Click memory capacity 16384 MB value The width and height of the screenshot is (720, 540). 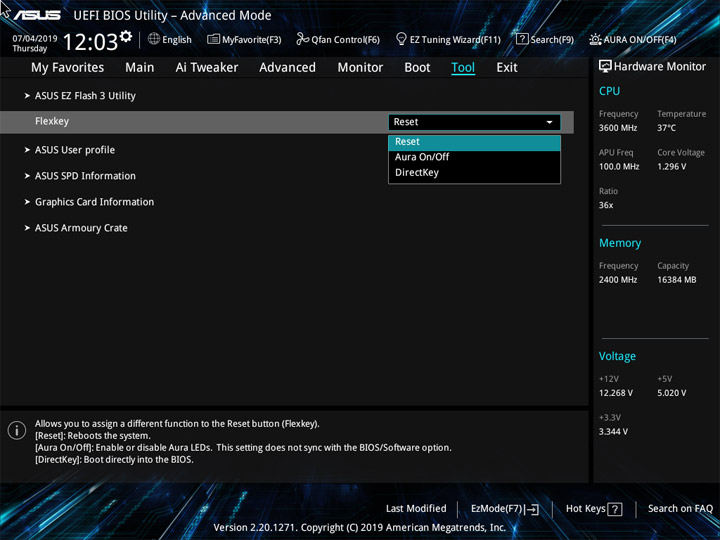[x=676, y=280]
